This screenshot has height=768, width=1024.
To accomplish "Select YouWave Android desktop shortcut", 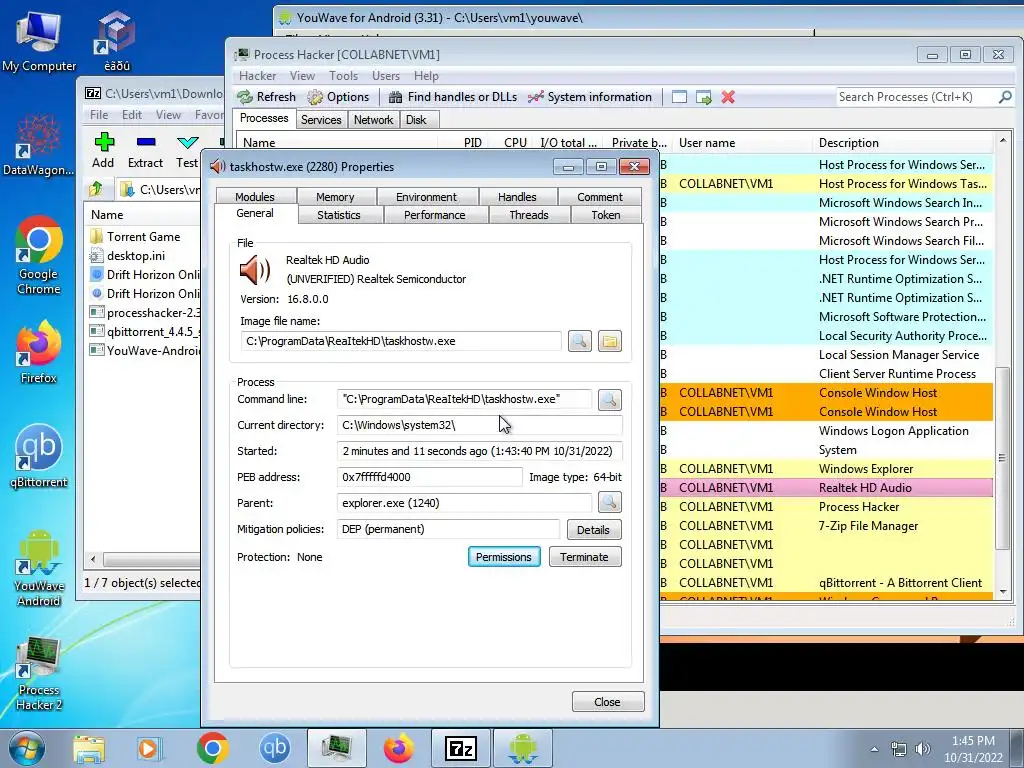I will pos(39,568).
